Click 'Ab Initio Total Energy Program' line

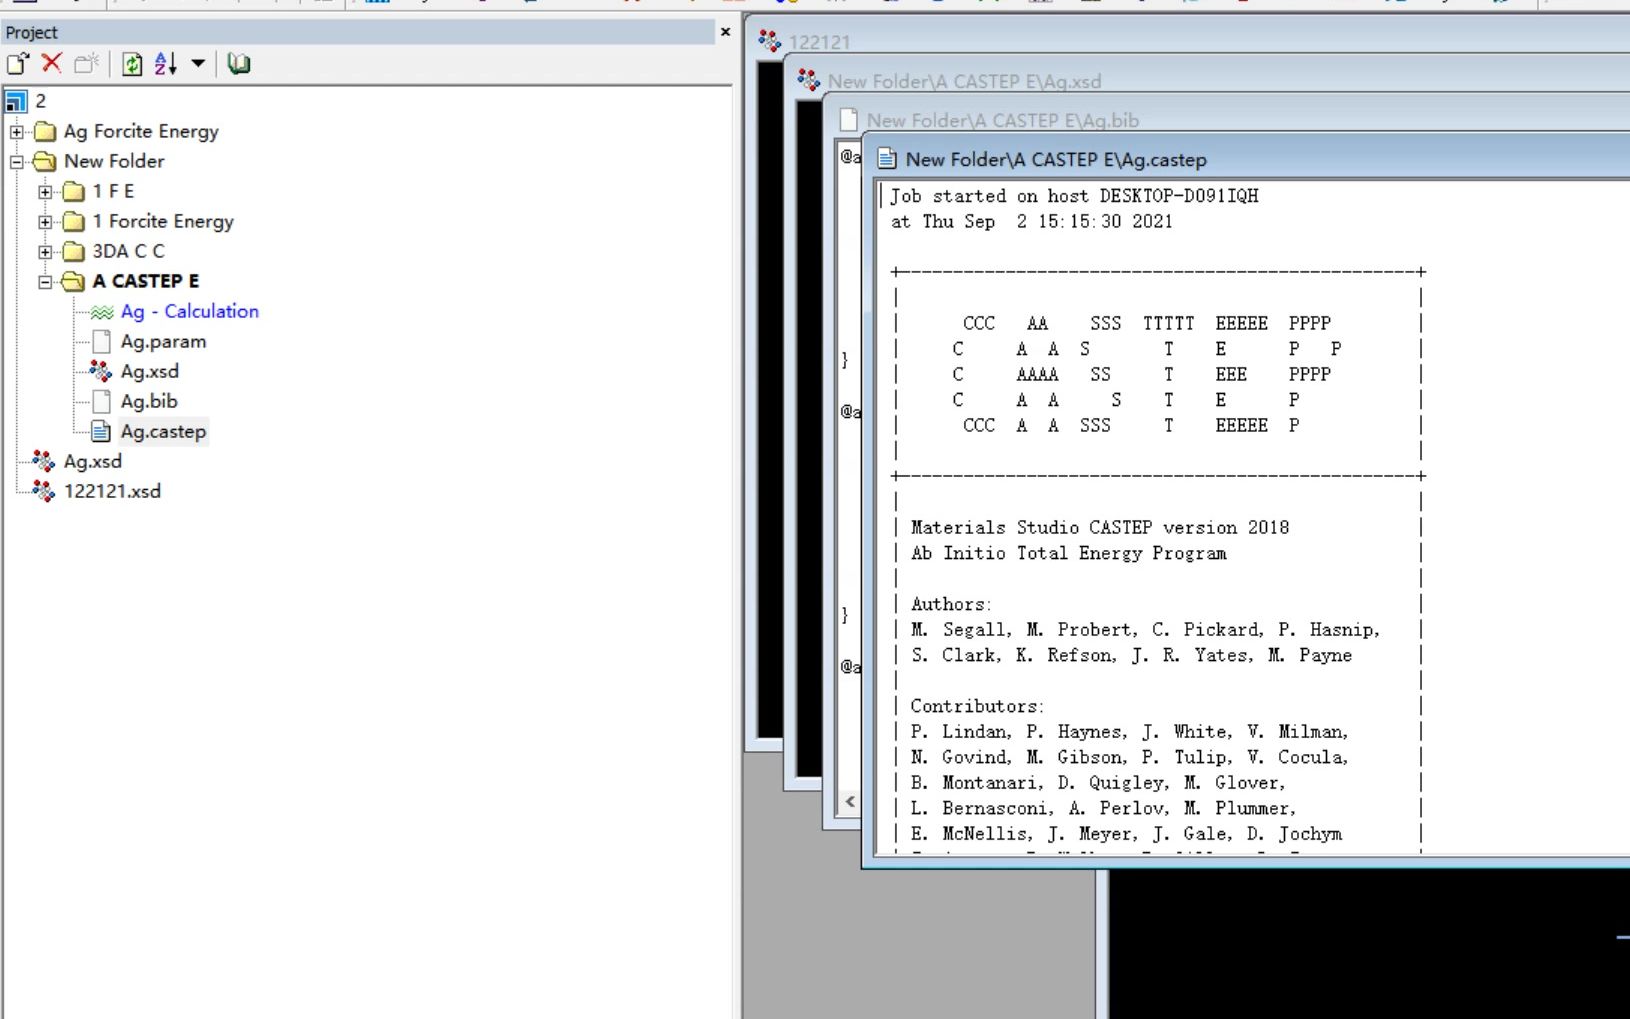pyautogui.click(x=1068, y=553)
